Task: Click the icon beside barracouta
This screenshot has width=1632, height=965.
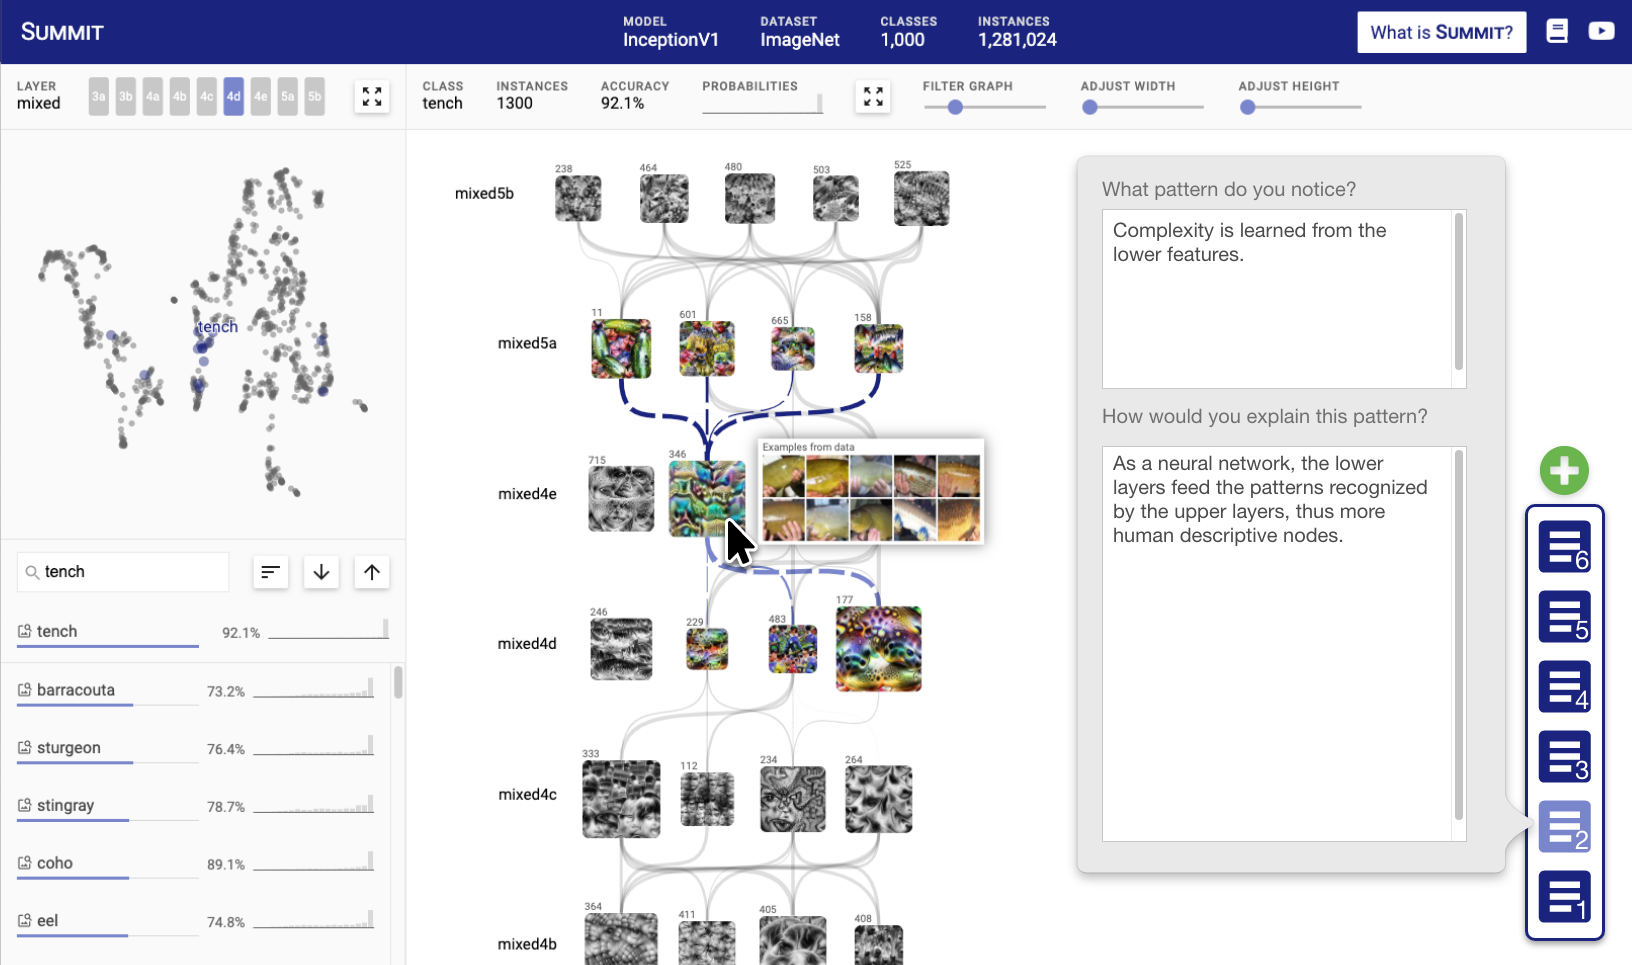Action: coord(24,690)
